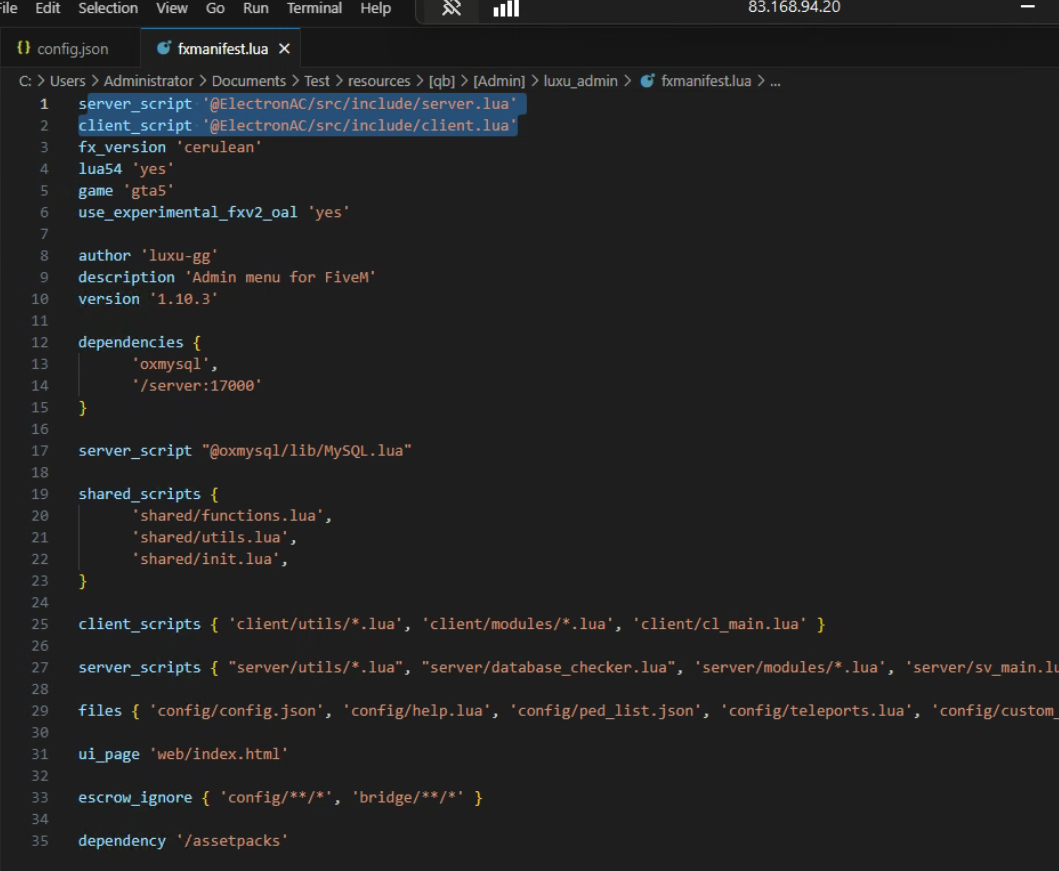This screenshot has height=871, width=1059.
Task: Switch to the config.json tab
Action: 70,49
